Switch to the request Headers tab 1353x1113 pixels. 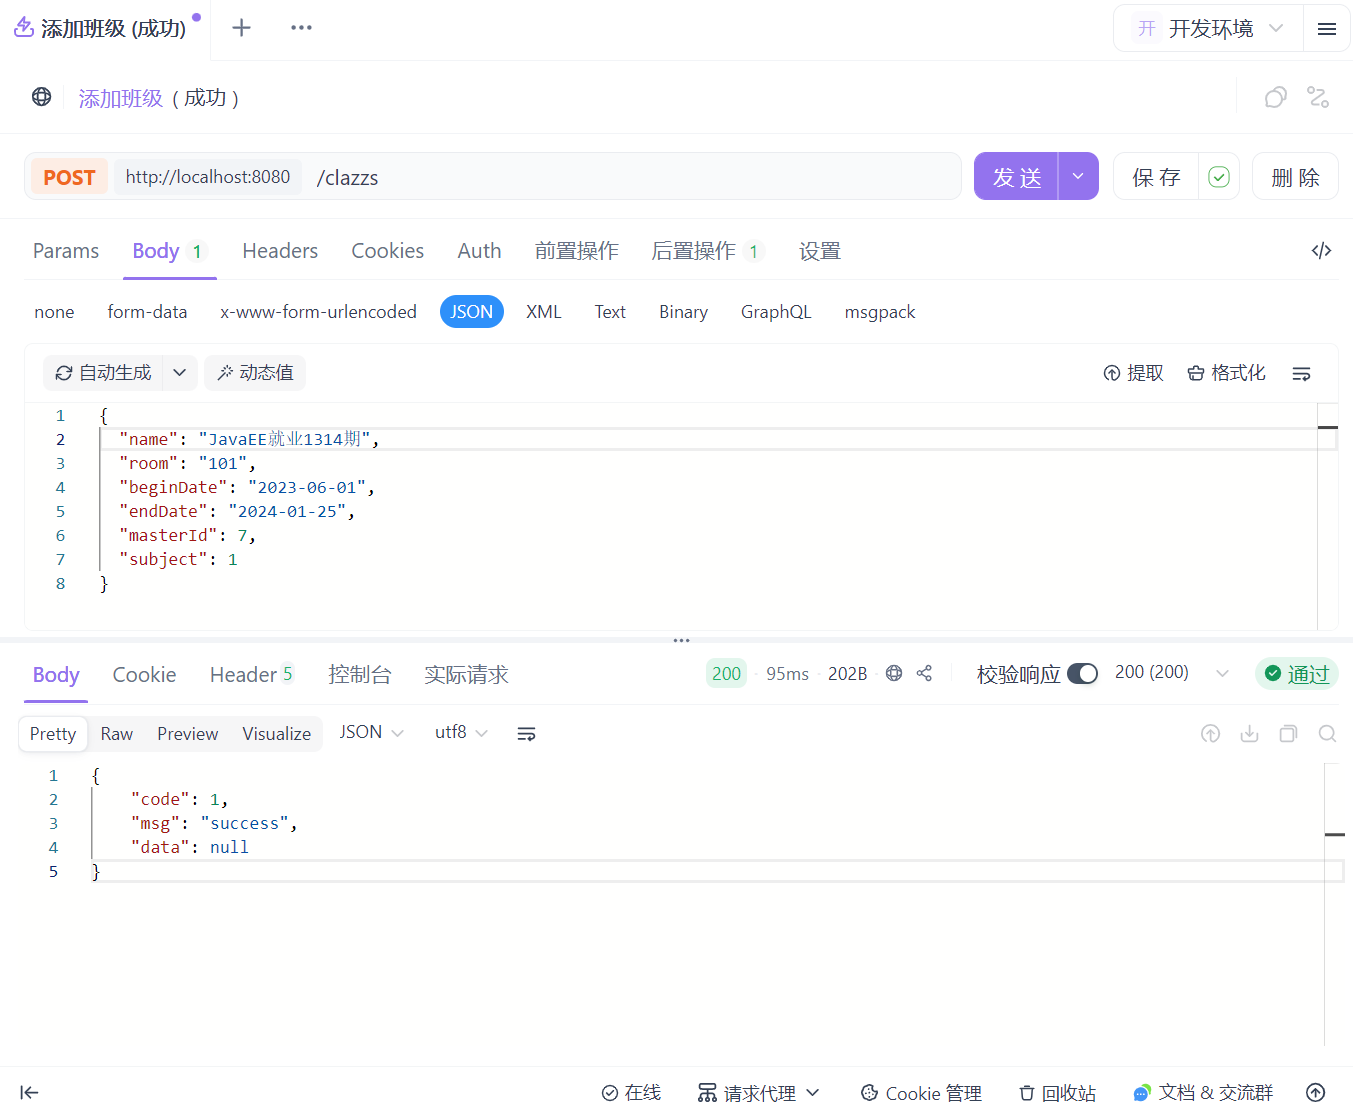[280, 251]
